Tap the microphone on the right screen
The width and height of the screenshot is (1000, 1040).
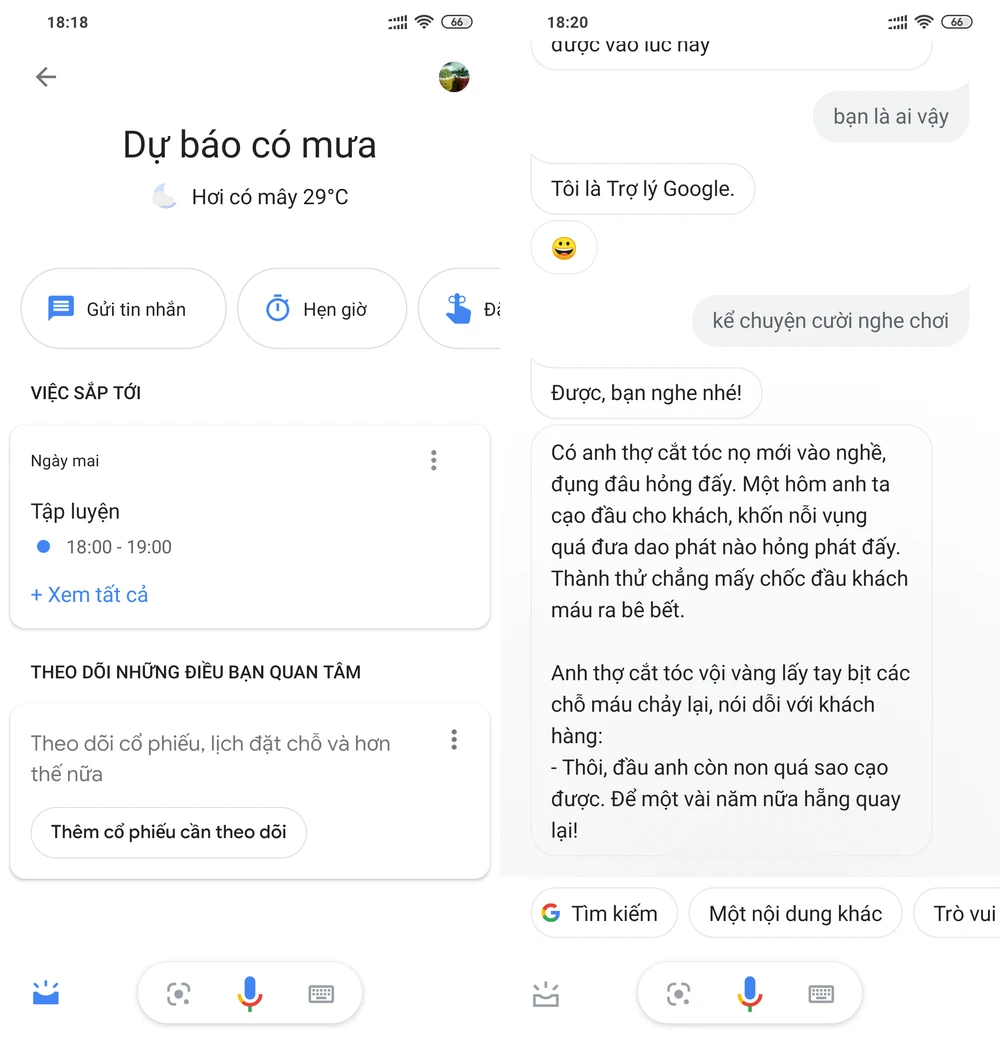pos(750,994)
